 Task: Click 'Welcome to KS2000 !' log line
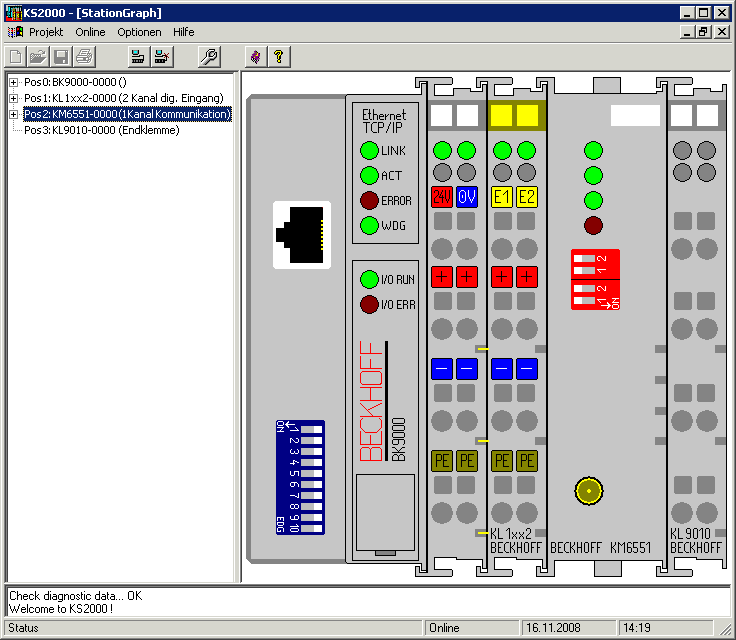(61, 609)
